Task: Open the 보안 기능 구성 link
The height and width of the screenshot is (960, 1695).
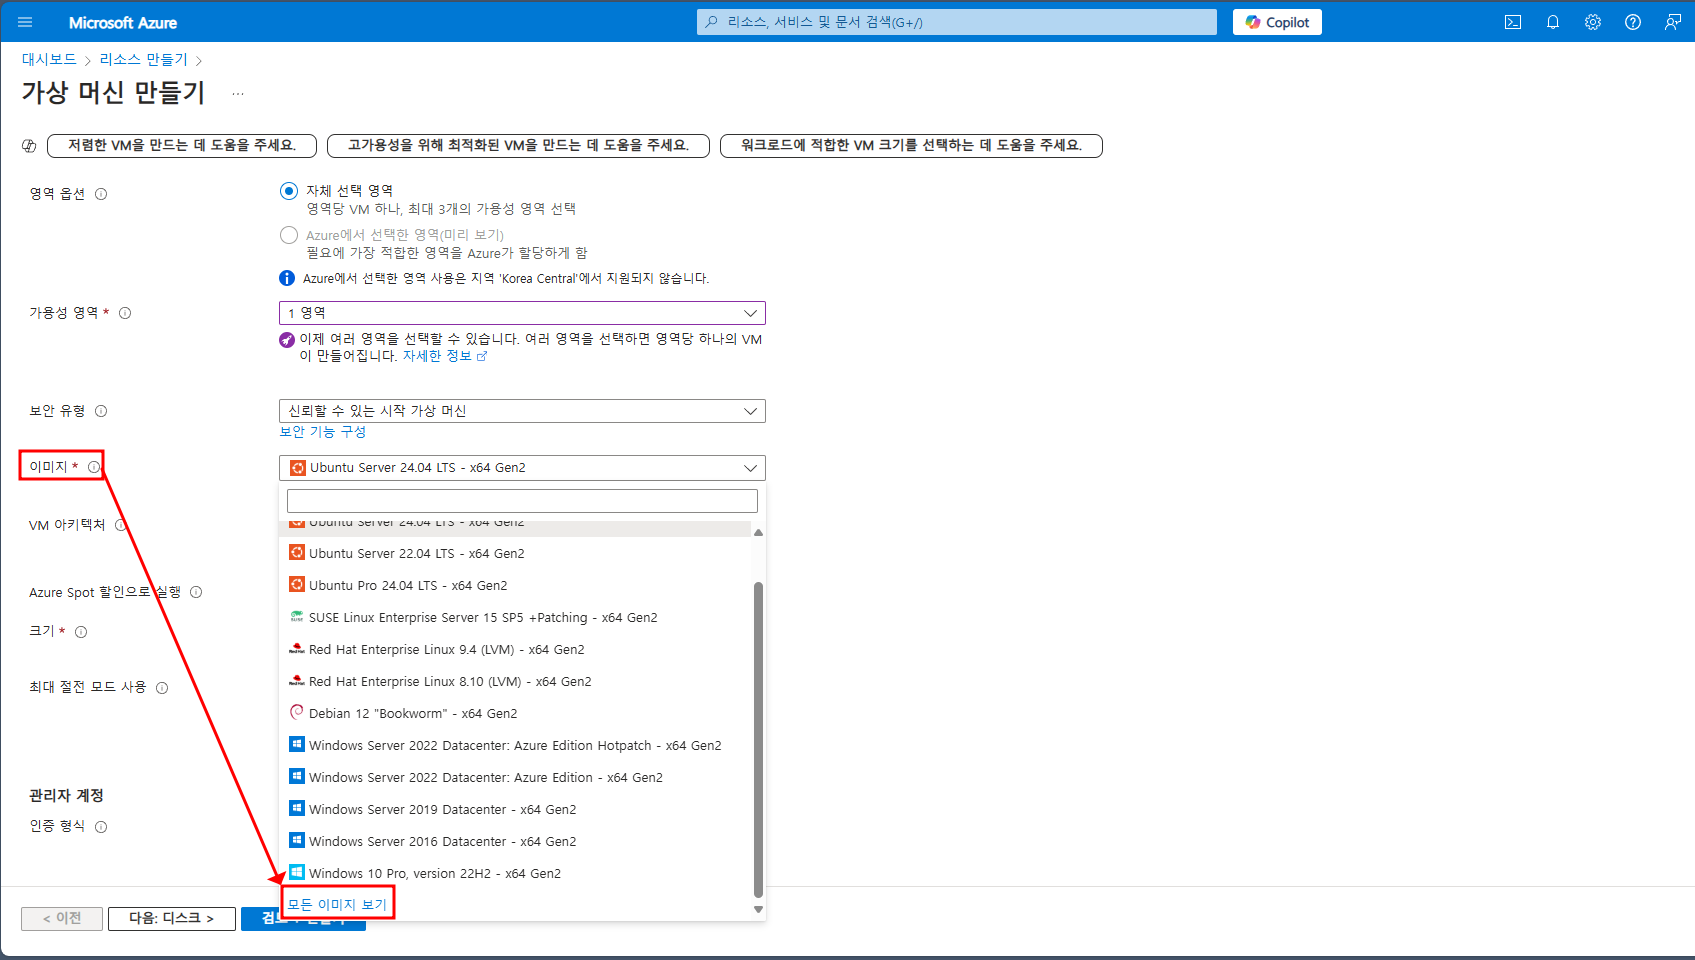Action: (323, 432)
